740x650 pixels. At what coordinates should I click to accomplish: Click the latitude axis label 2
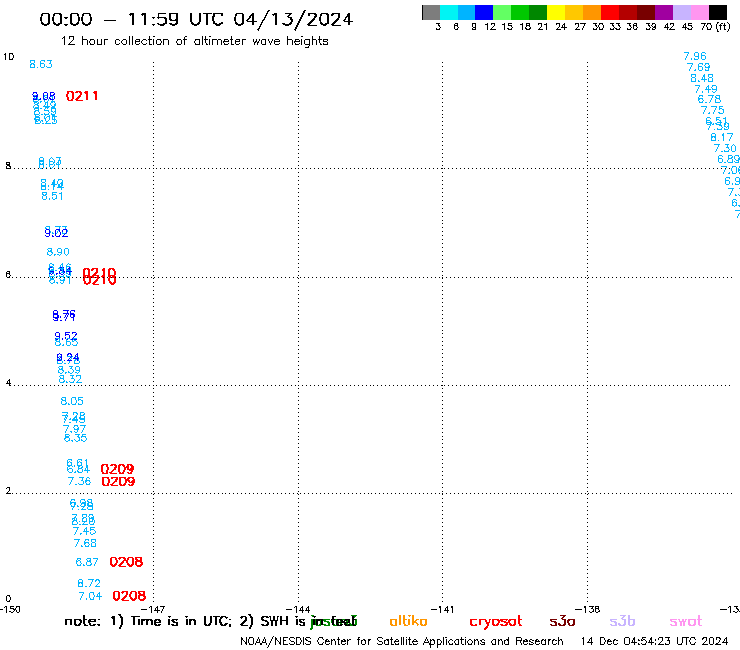(8, 491)
